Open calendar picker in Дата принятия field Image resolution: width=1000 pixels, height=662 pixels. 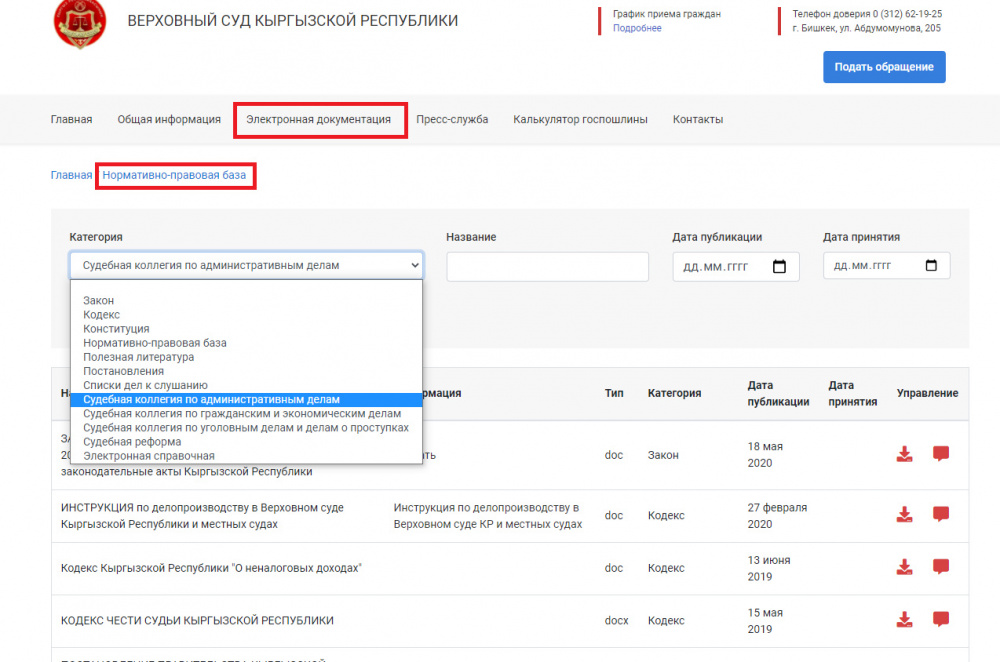click(x=931, y=266)
